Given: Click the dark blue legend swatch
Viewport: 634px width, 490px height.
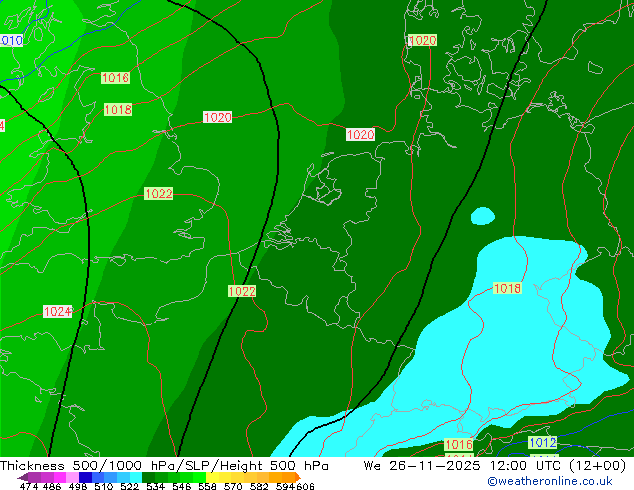Looking at the screenshot, I should (85, 477).
